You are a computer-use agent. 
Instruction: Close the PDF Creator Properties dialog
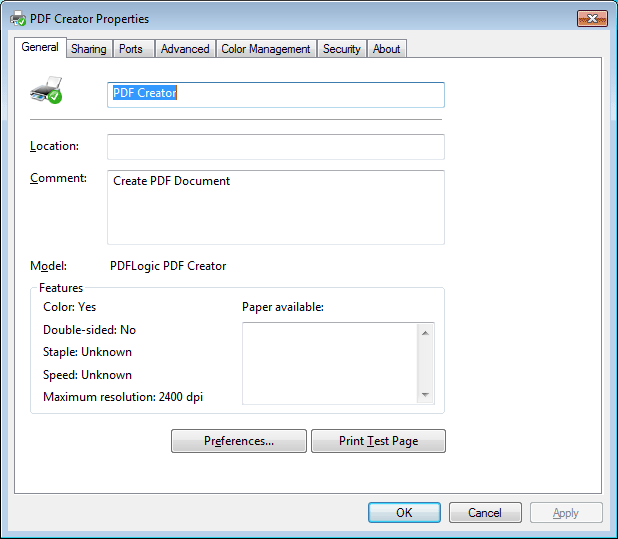(592, 19)
